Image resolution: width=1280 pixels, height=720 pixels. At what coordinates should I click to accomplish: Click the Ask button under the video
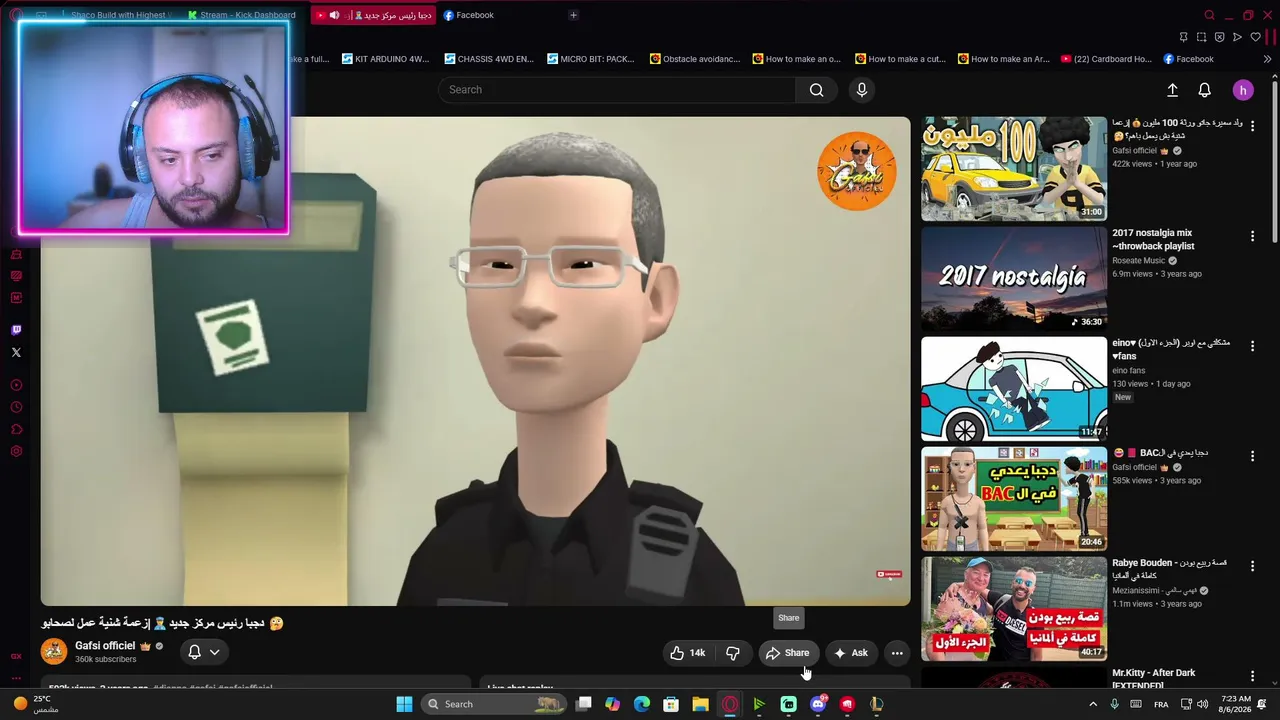click(x=851, y=653)
